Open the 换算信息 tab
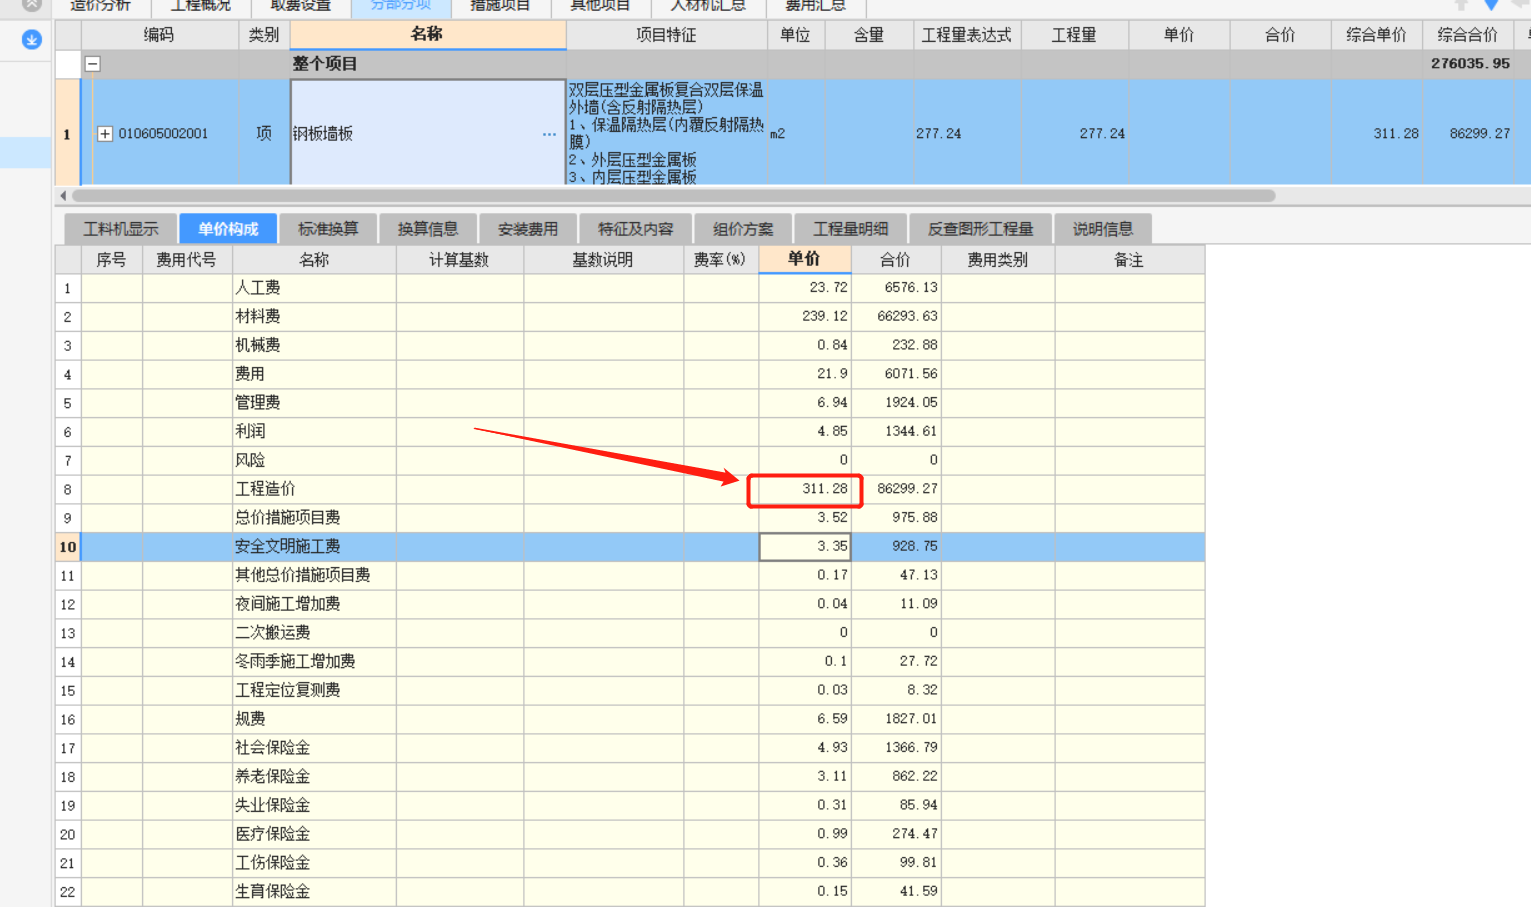Screen dimensions: 1531x907 (x=428, y=229)
